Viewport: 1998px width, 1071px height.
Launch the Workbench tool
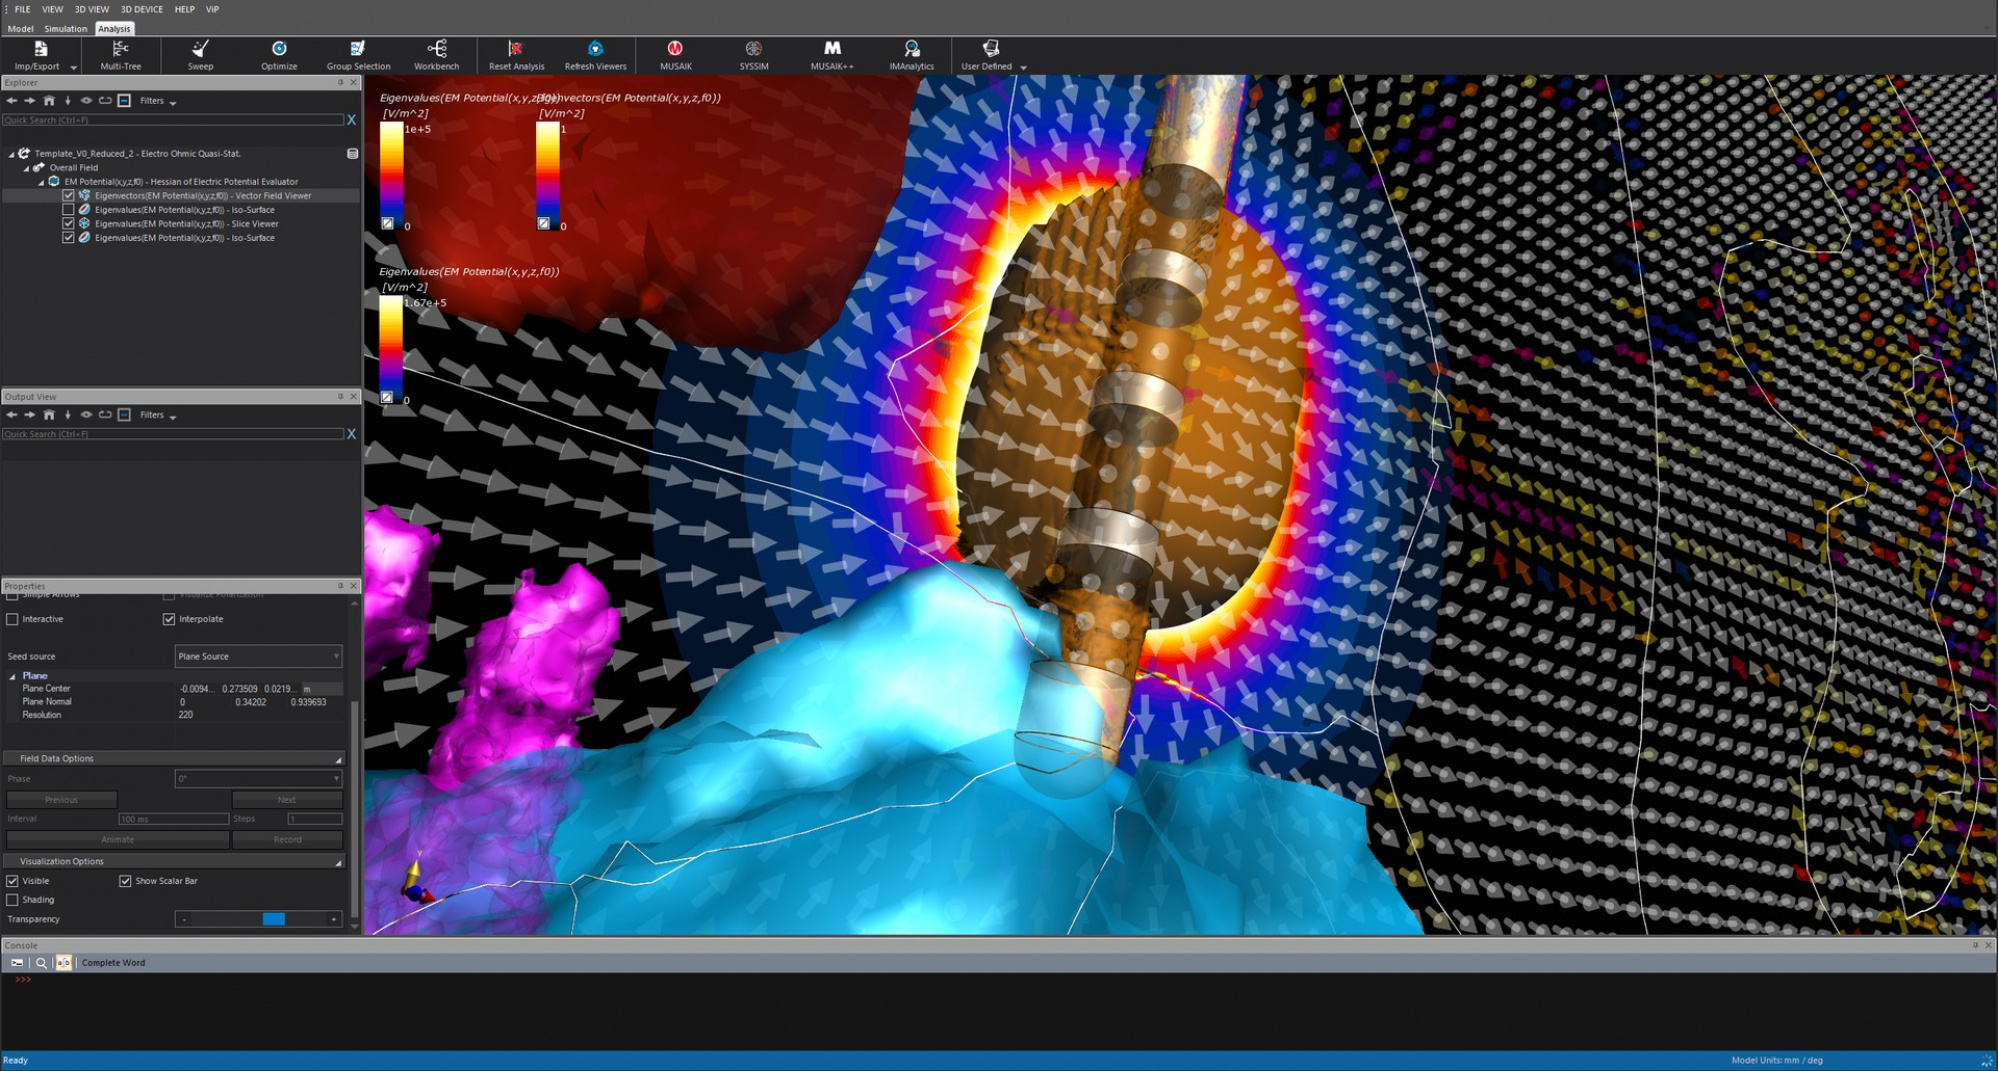point(437,55)
